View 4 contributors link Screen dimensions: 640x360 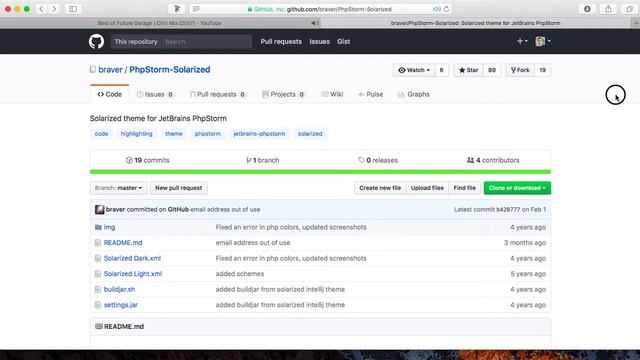click(493, 160)
